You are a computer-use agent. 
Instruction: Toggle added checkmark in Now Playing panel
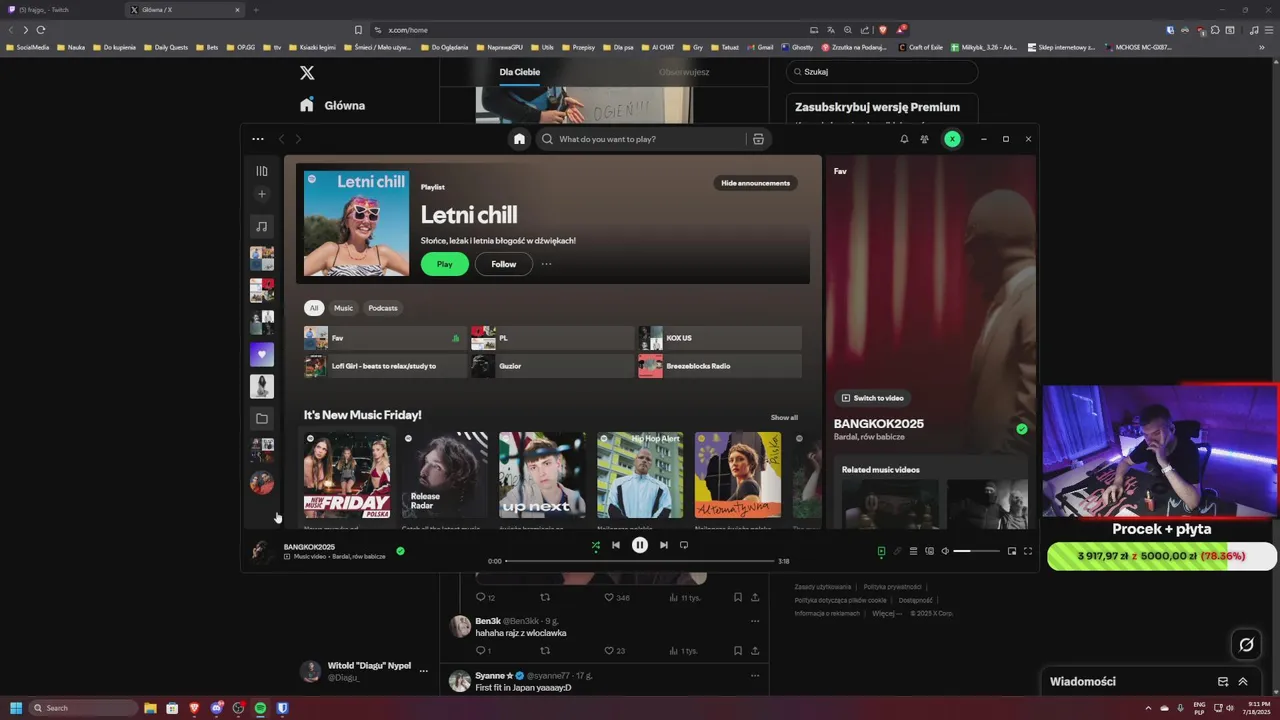click(1021, 429)
